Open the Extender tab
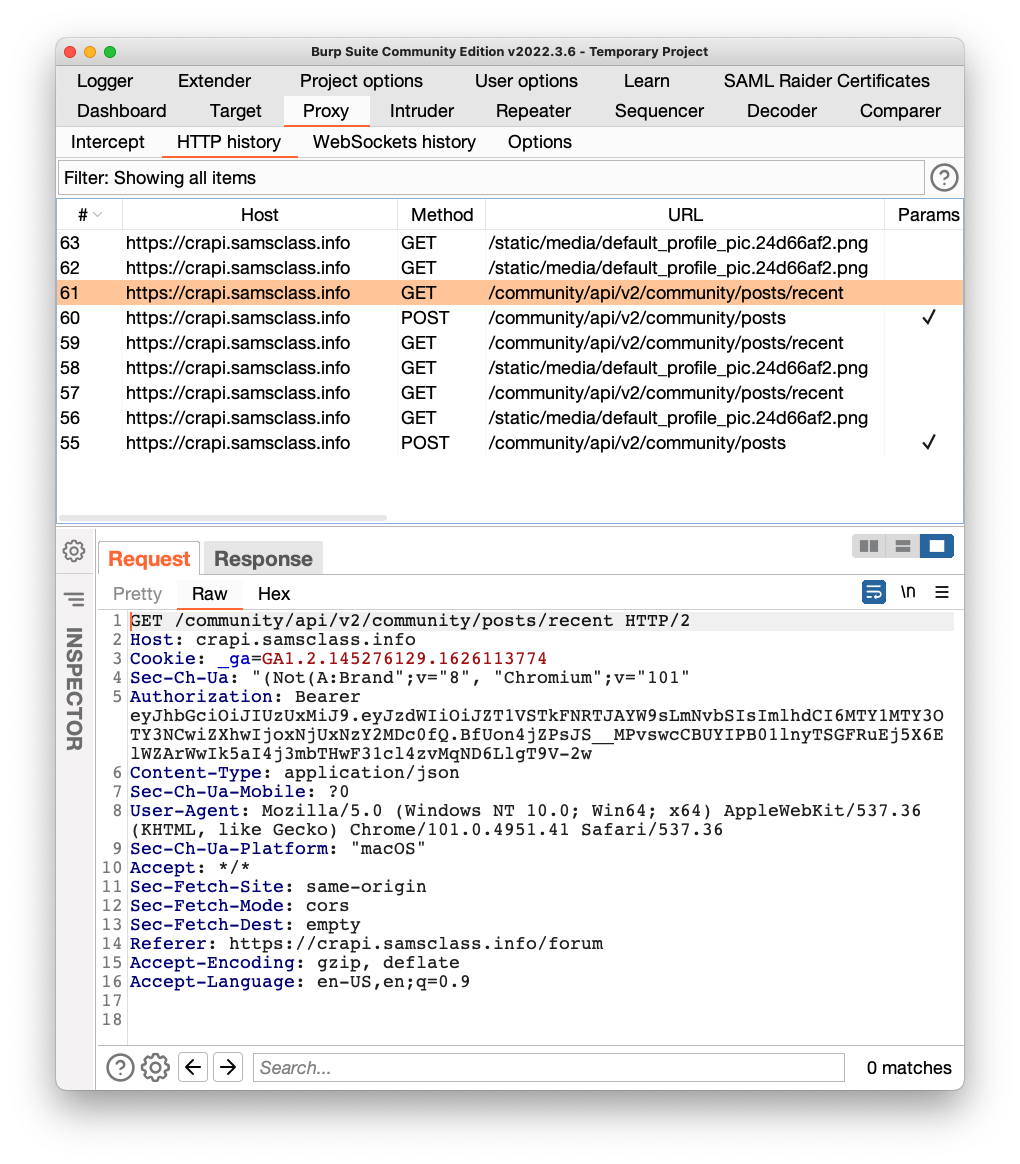 pyautogui.click(x=214, y=81)
